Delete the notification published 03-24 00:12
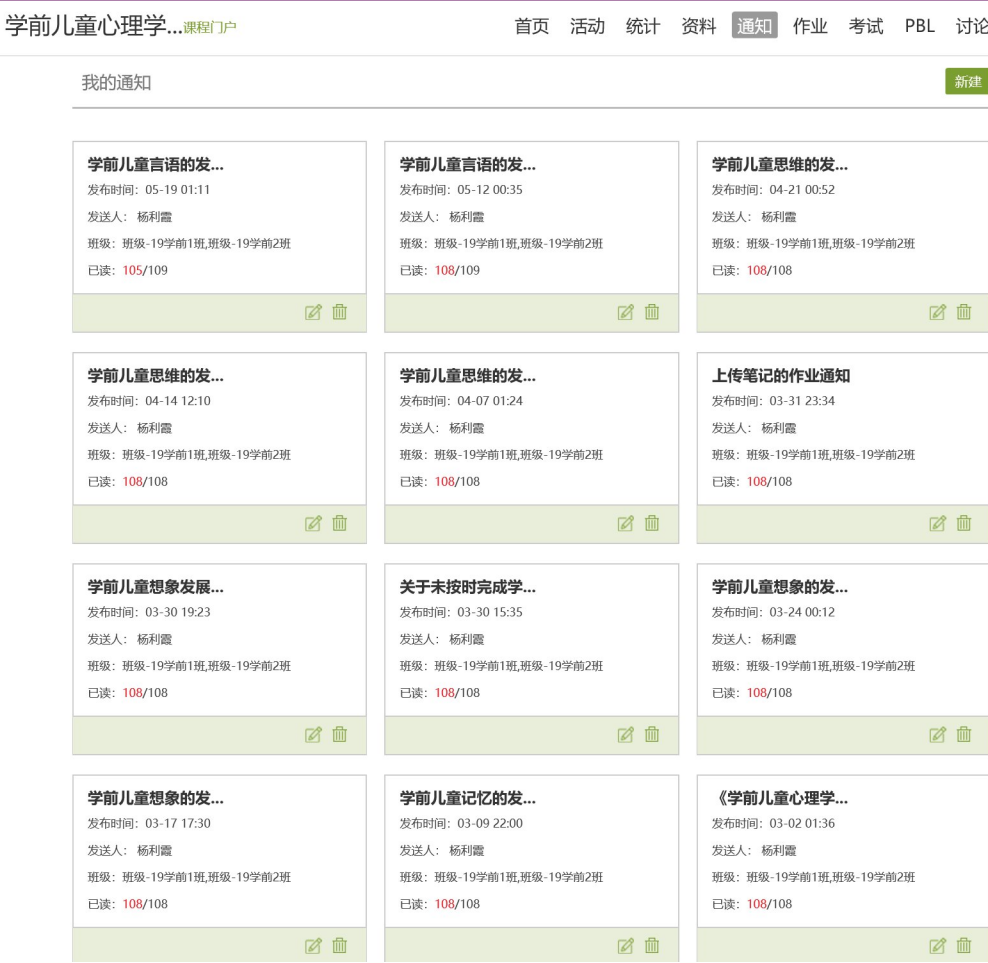The image size is (988, 963). coord(964,734)
